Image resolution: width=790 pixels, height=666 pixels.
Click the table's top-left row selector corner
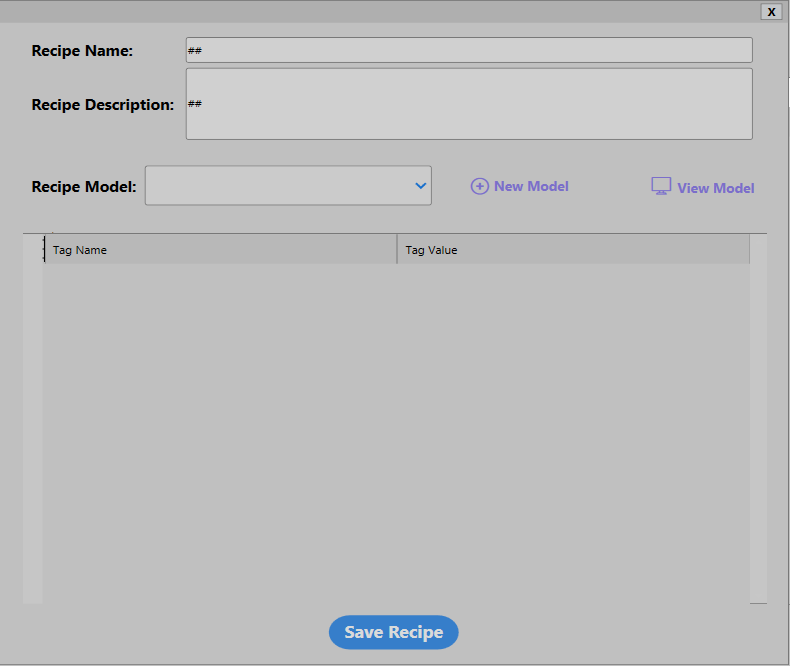32,249
